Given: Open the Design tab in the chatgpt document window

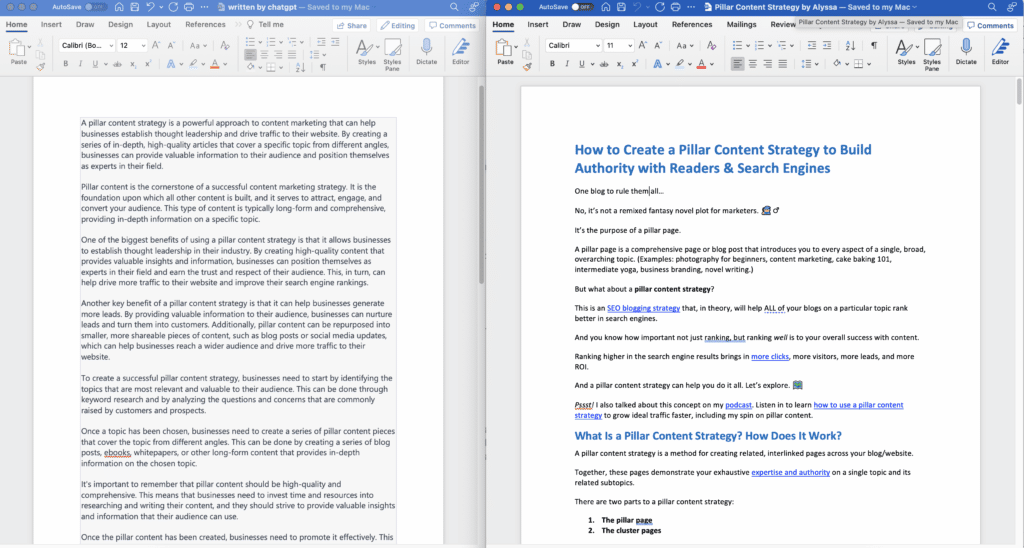Looking at the screenshot, I should 120,24.
